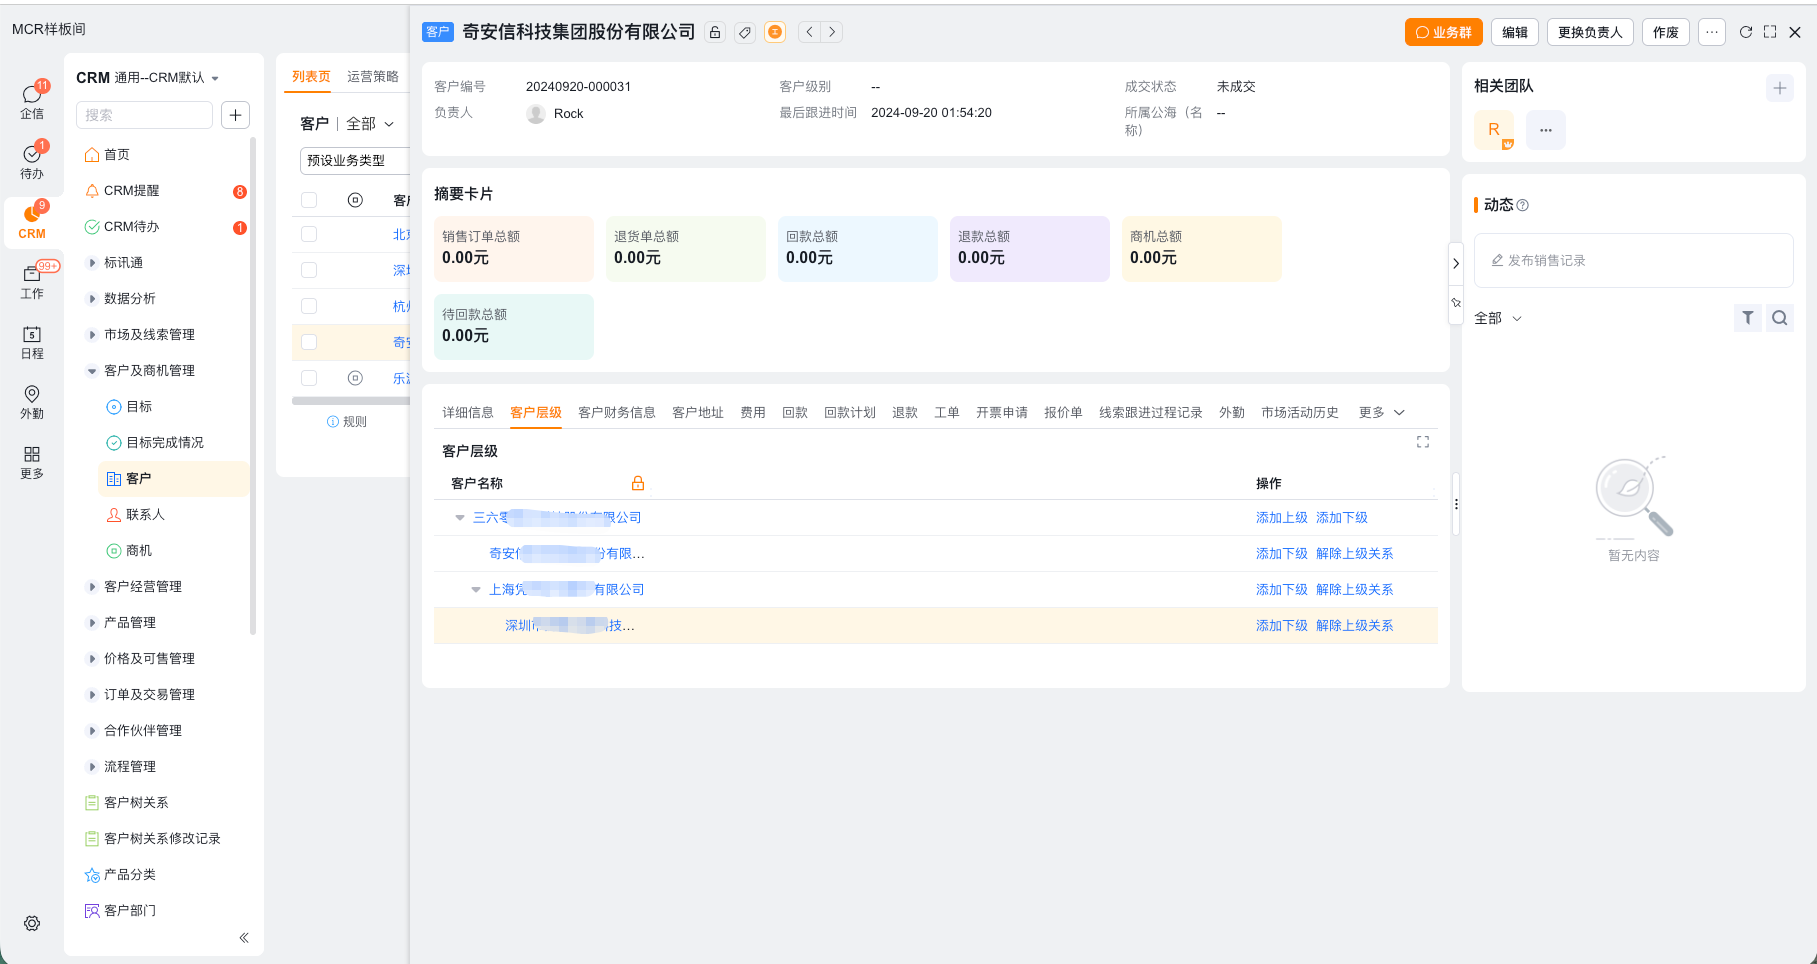Screen dimensions: 1817x964
Task: Expand the 客户层级 table to fullscreen
Action: pyautogui.click(x=1423, y=442)
